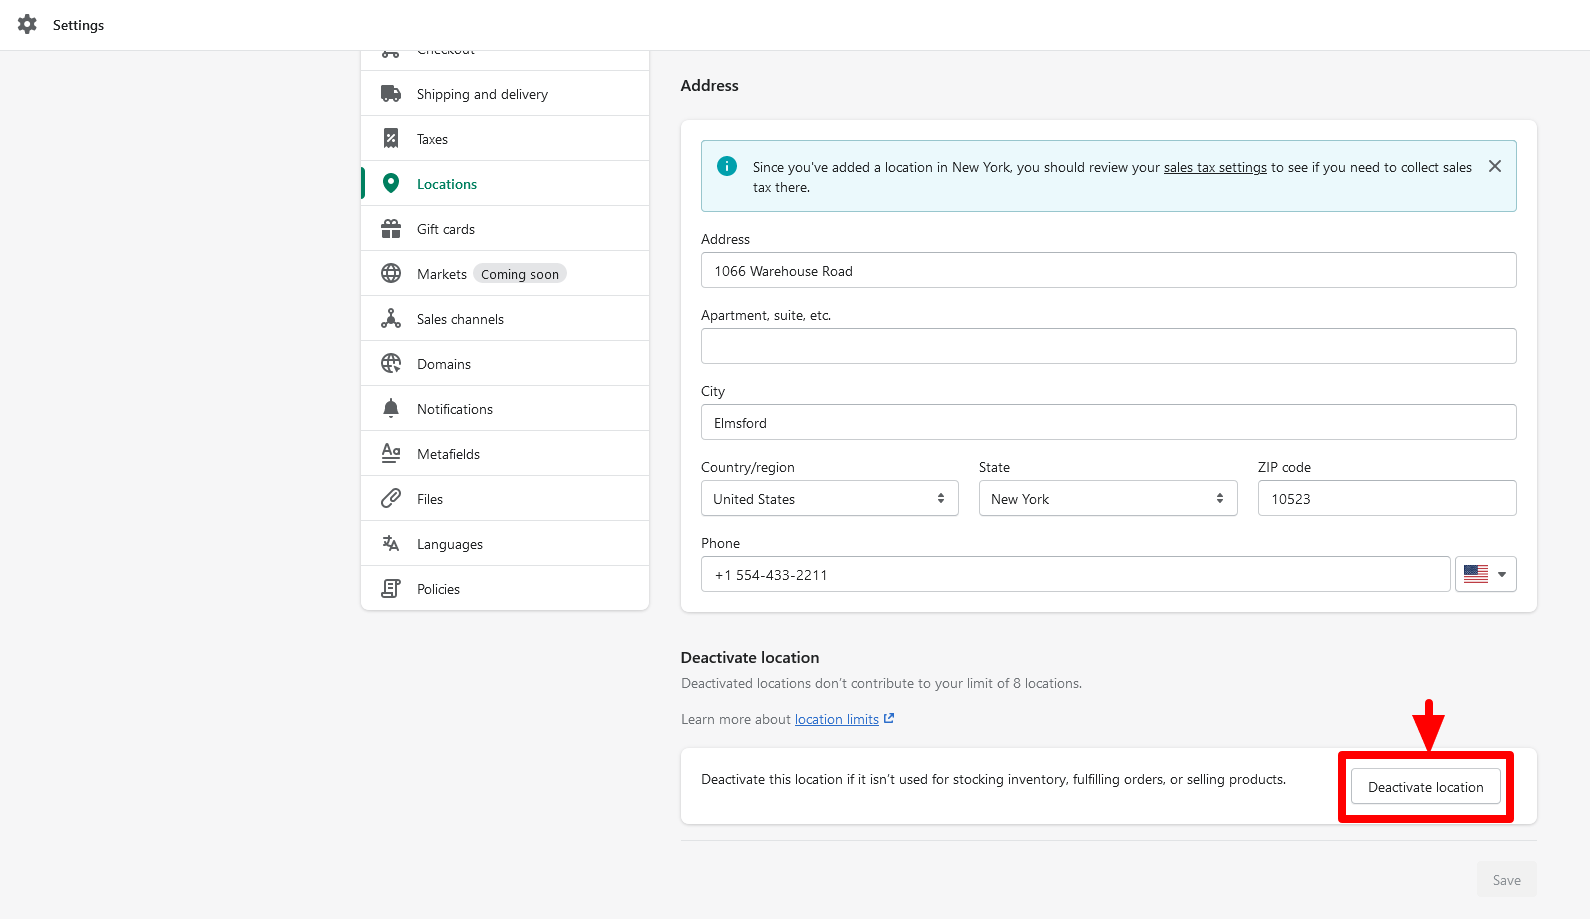Click the Notifications bell icon
Image resolution: width=1590 pixels, height=919 pixels.
tap(391, 409)
